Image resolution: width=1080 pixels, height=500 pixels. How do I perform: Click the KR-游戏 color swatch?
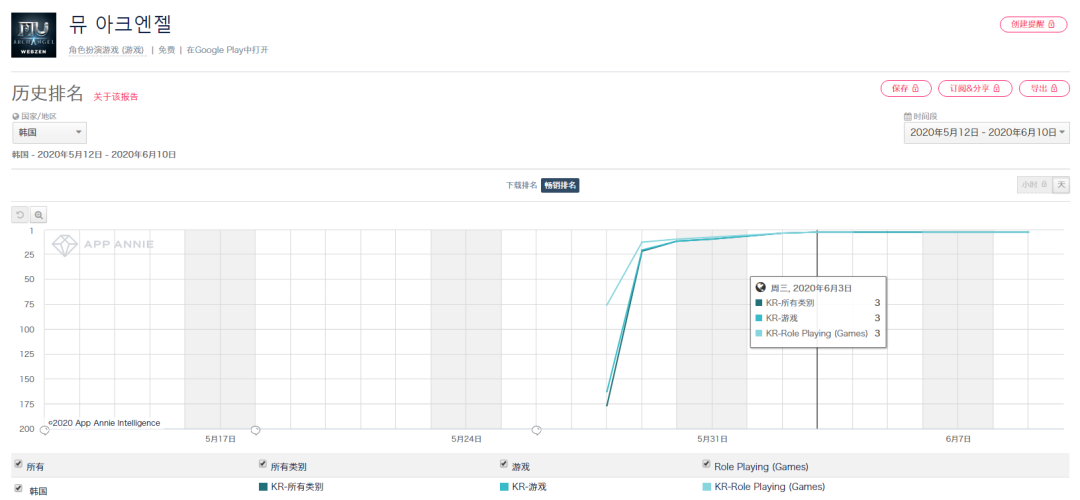(504, 487)
